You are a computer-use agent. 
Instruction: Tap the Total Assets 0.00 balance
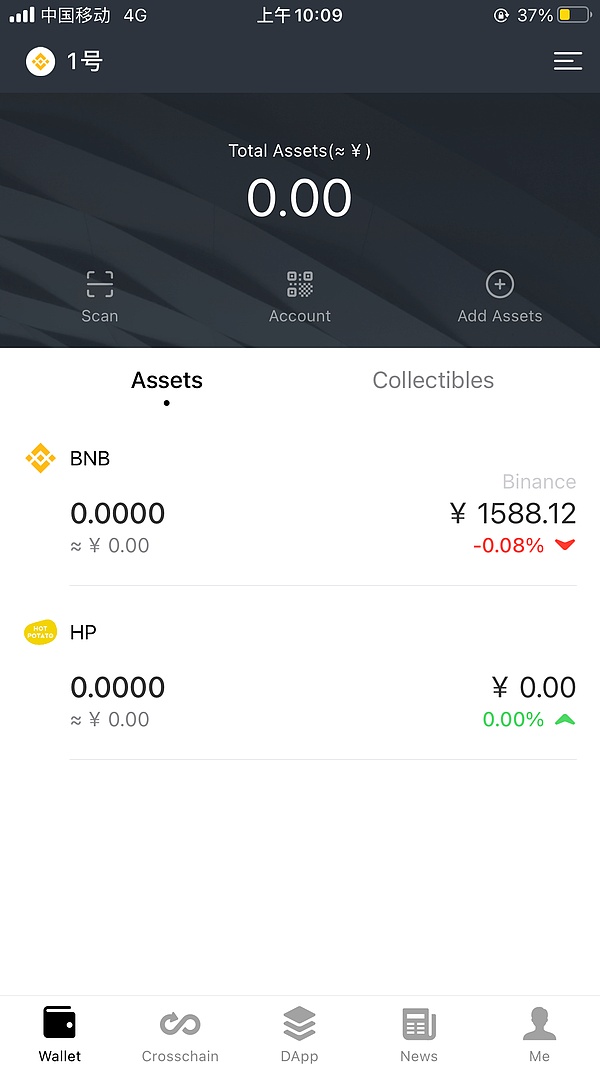[x=299, y=198]
